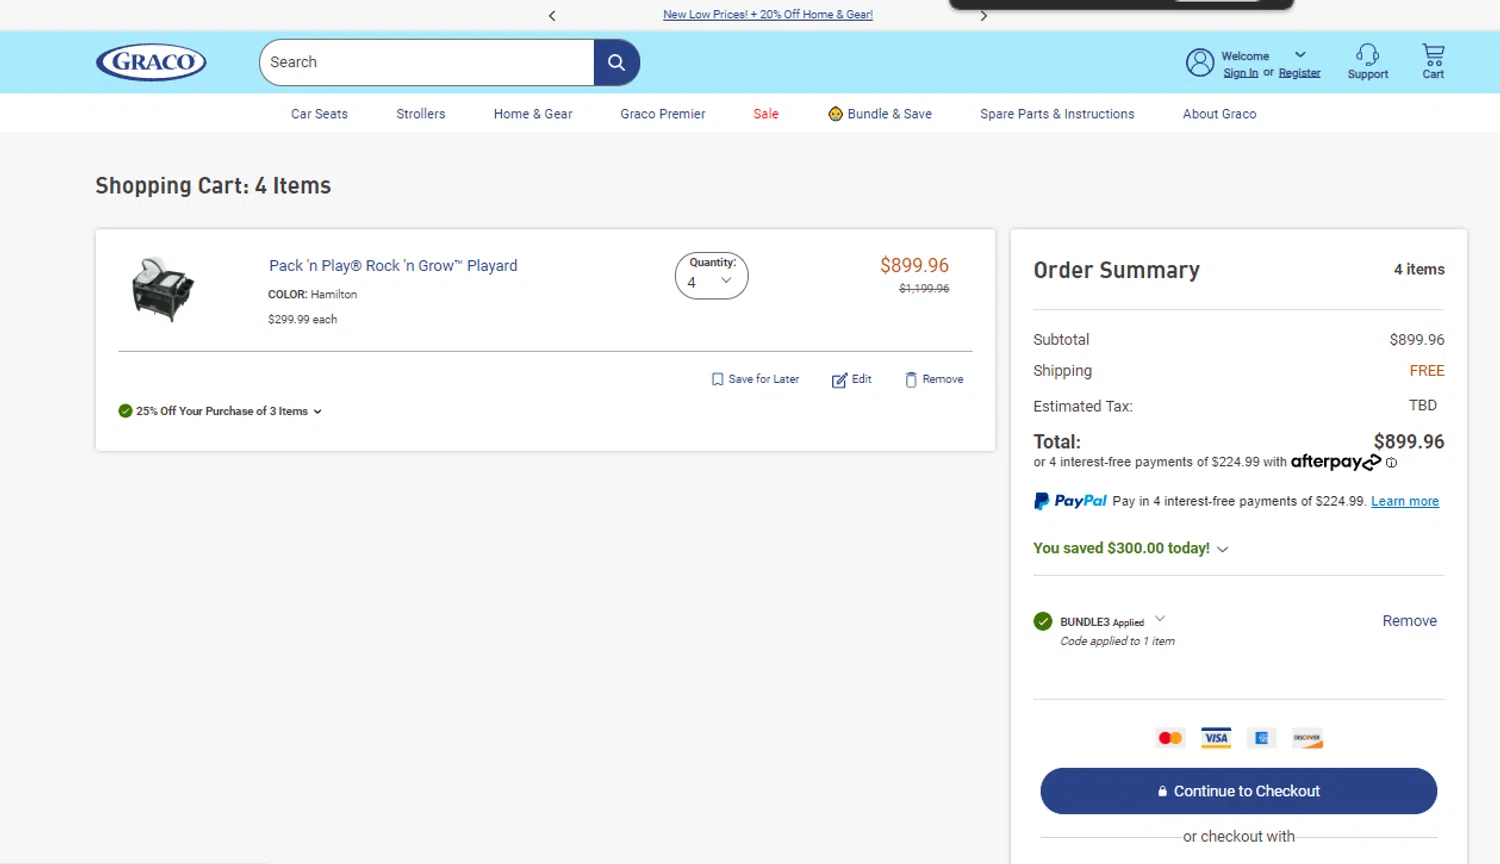Click the Visa payment icon
The image size is (1500, 864).
point(1216,738)
